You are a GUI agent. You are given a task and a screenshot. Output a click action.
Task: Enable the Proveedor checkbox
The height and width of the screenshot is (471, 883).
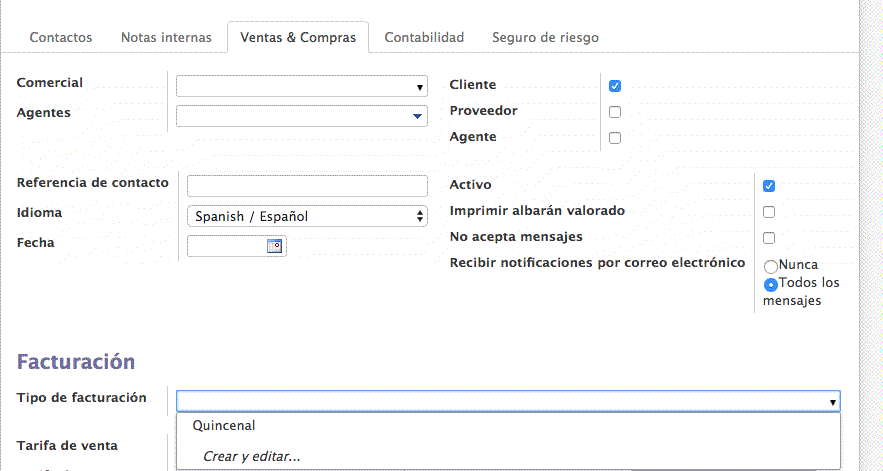coord(615,112)
